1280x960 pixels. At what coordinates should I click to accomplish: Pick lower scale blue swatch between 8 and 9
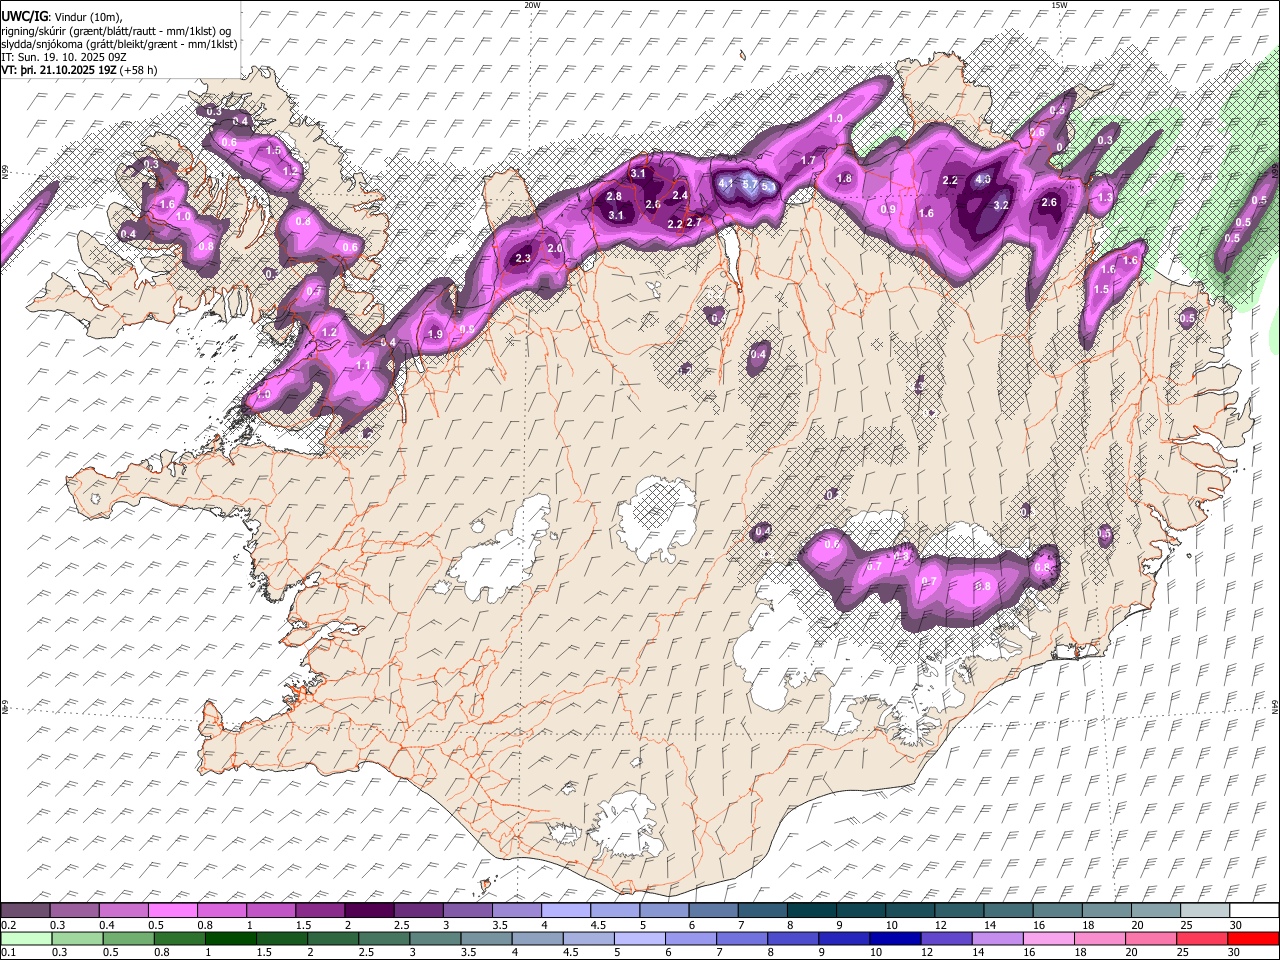[793, 938]
